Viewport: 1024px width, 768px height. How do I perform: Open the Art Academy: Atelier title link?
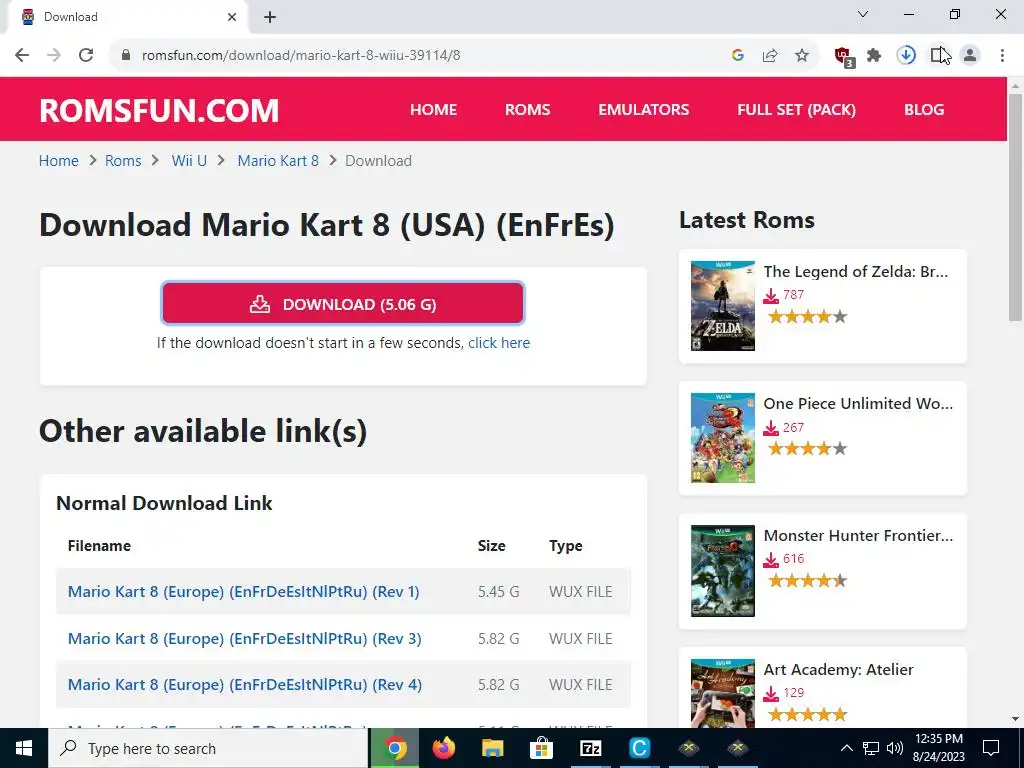point(839,669)
